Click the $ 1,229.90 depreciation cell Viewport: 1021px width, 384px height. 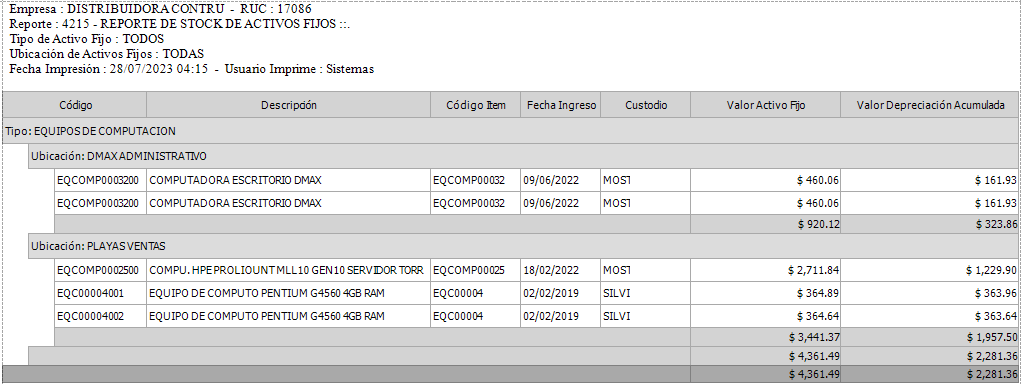[x=930, y=269]
